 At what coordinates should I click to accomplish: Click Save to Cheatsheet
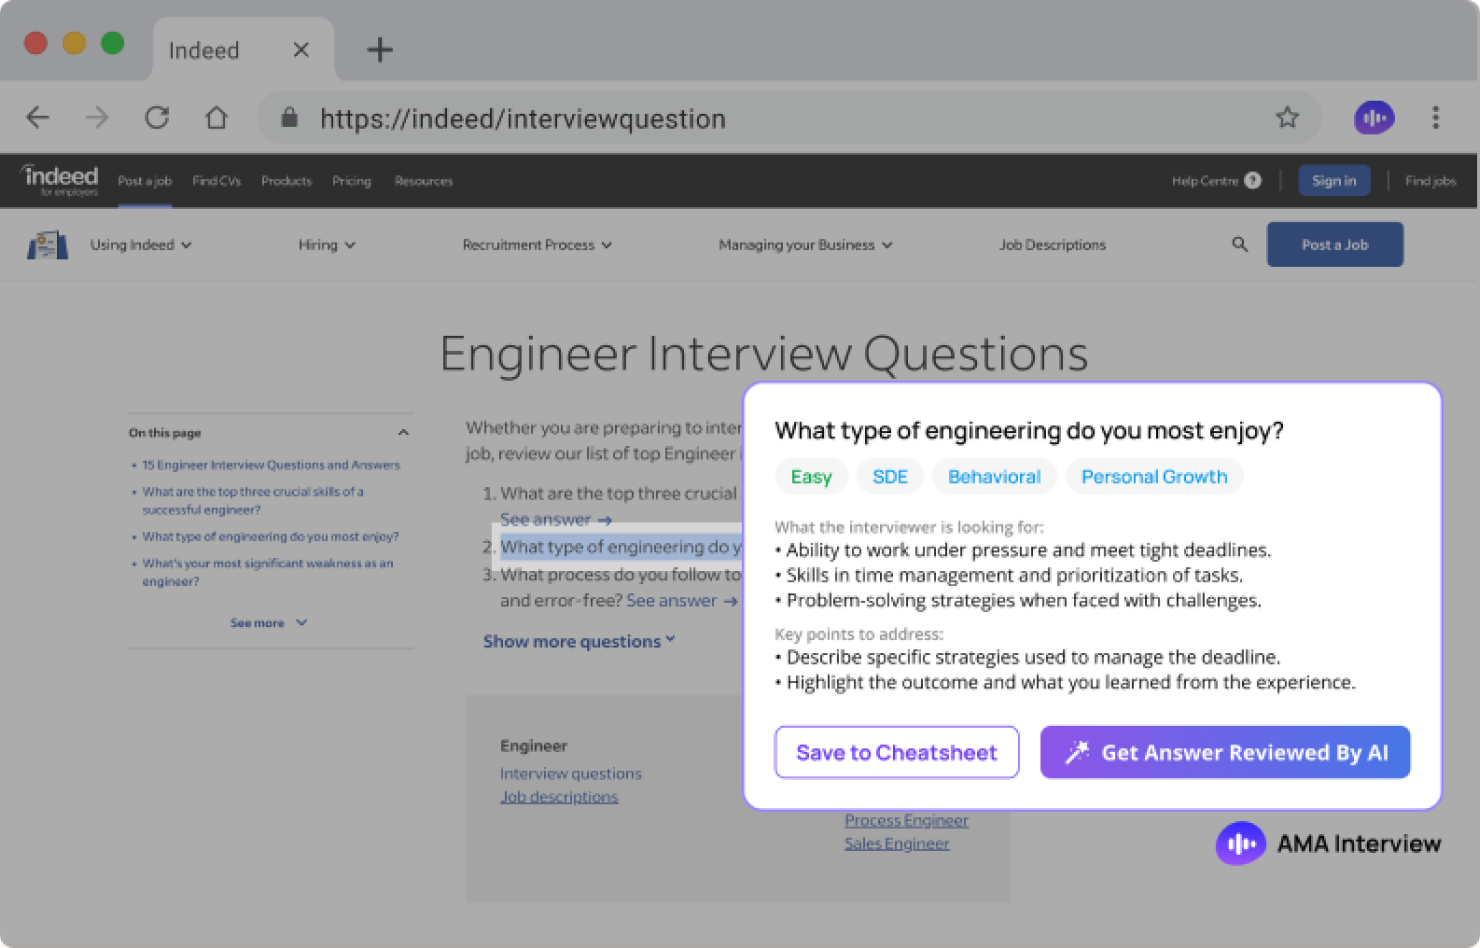pyautogui.click(x=896, y=752)
